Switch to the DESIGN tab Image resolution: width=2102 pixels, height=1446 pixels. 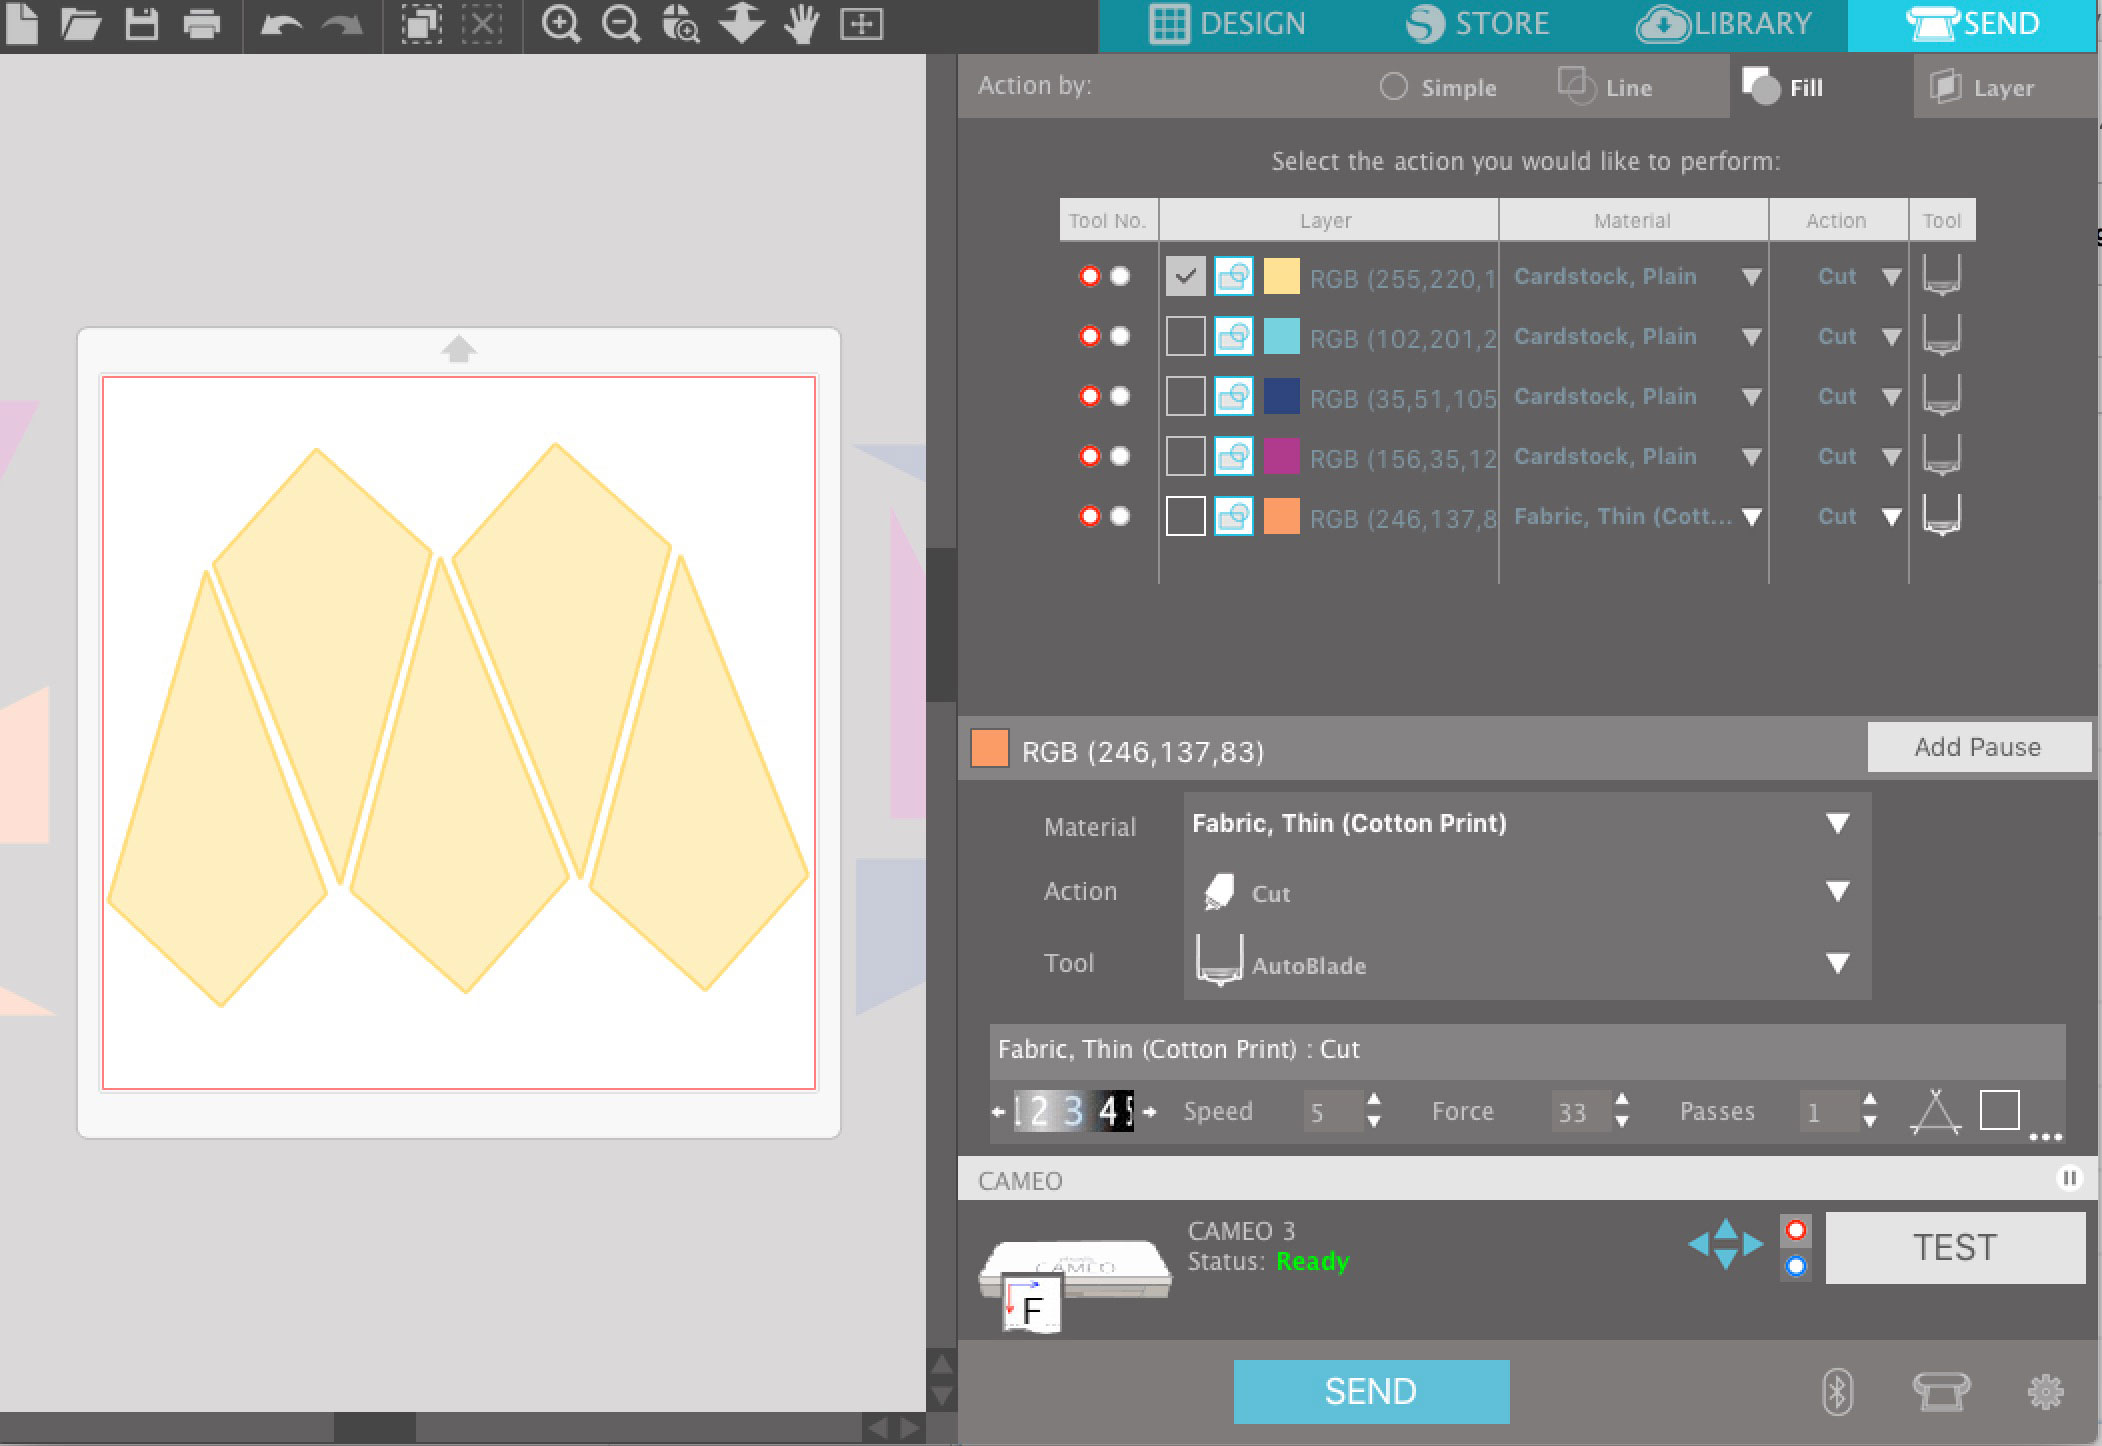[x=1226, y=24]
